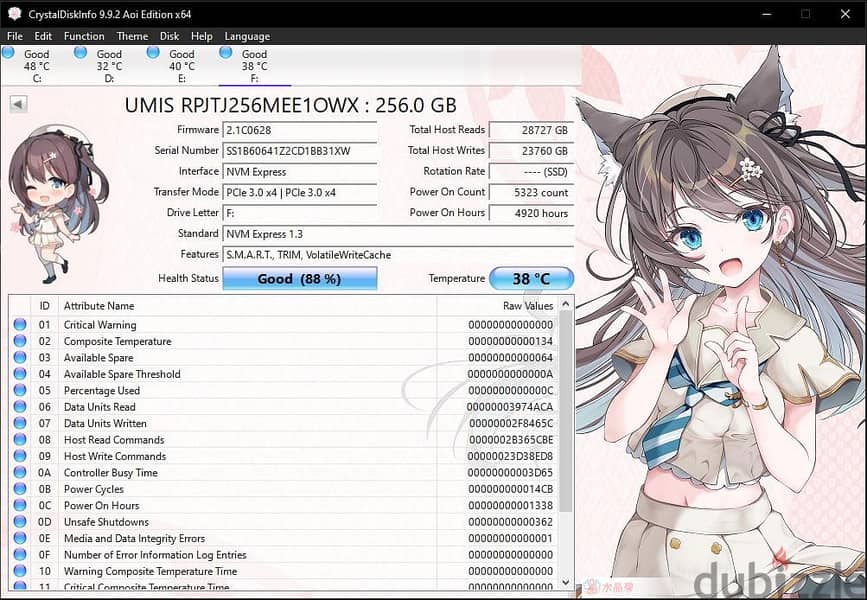This screenshot has width=867, height=600.
Task: Select raw value 000000000014CB
Action: (x=510, y=489)
